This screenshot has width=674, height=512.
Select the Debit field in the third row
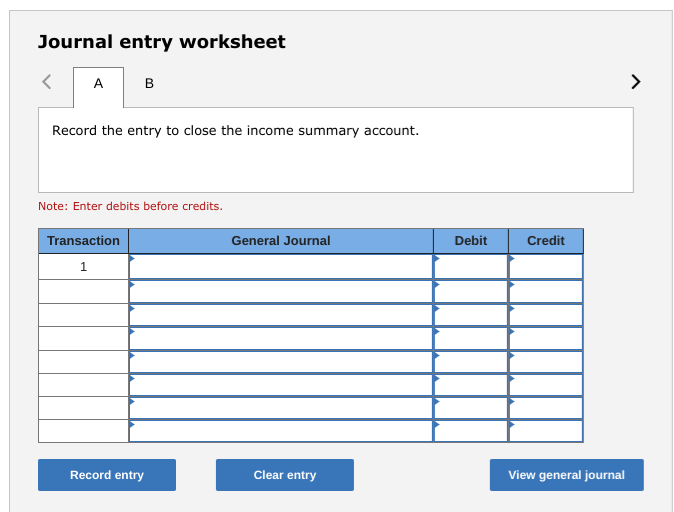coord(471,315)
